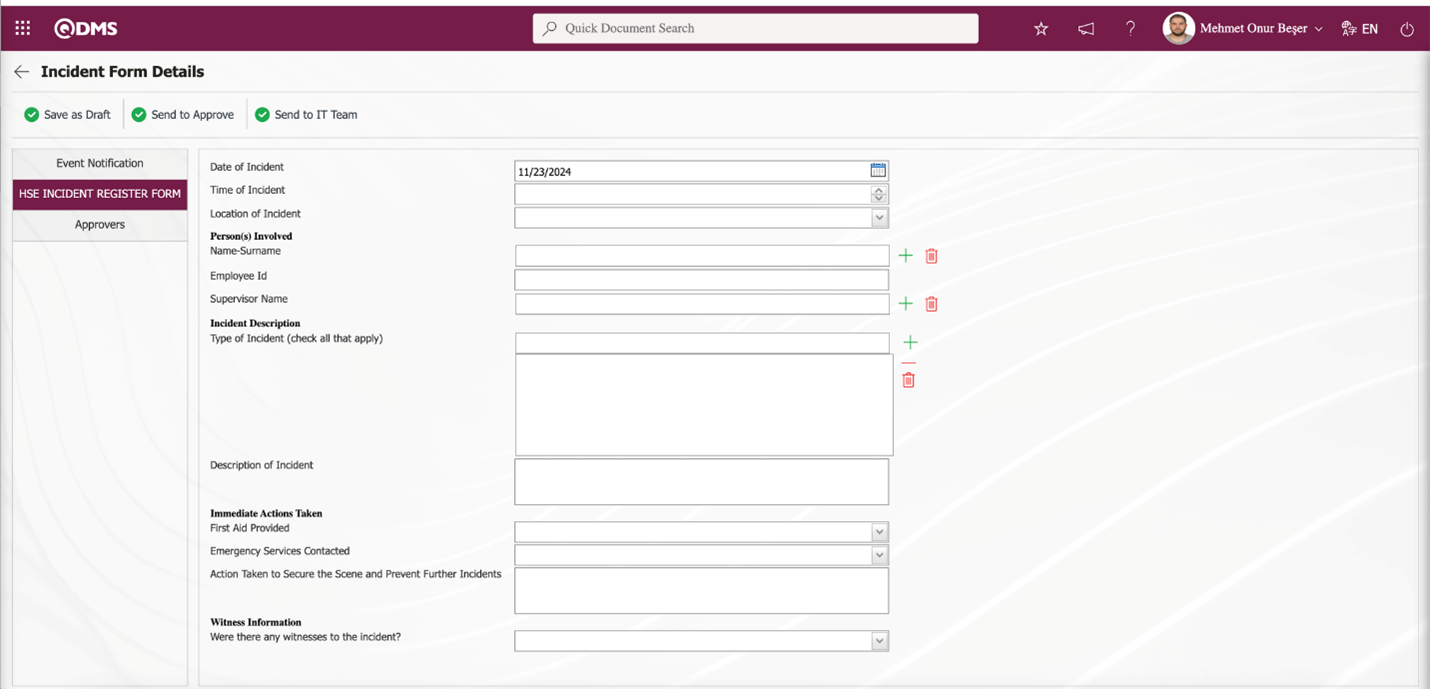Screen dimensions: 1430x689
Task: Open the apps grid menu icon
Action: [x=22, y=28]
